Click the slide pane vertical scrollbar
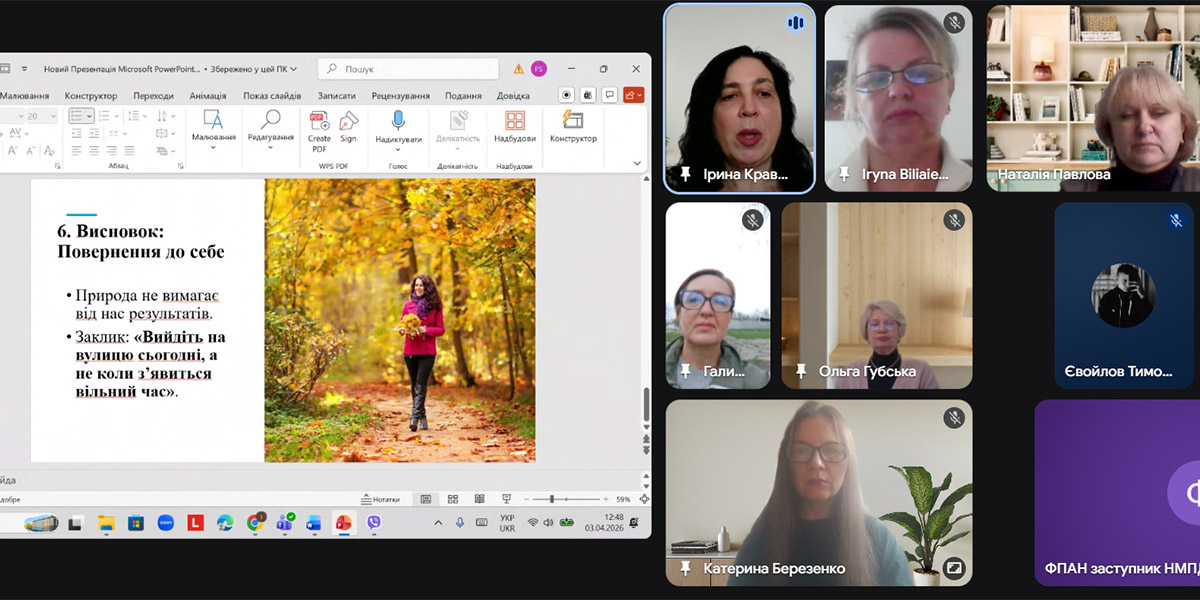 [x=646, y=405]
